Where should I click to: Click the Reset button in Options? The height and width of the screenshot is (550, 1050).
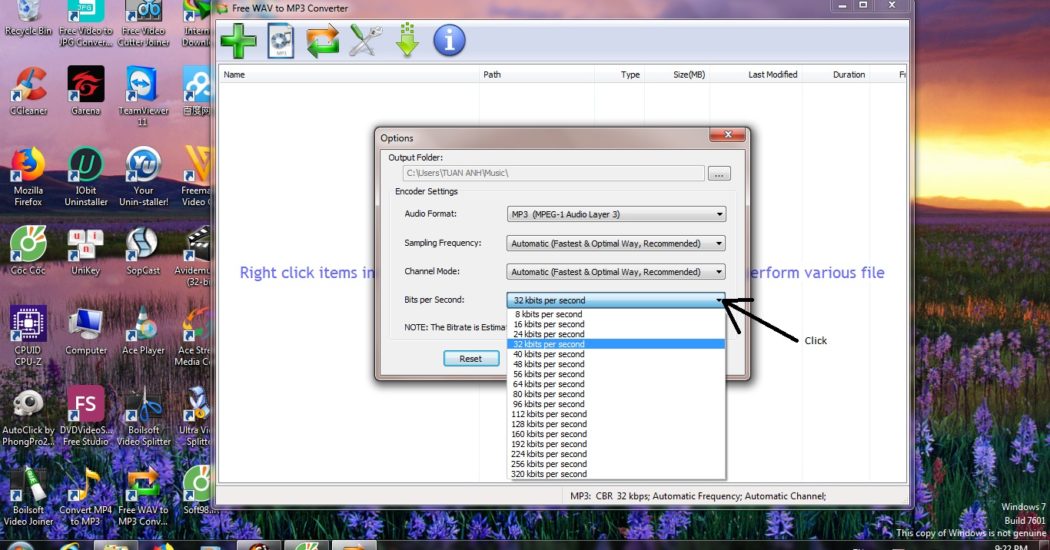click(x=471, y=359)
